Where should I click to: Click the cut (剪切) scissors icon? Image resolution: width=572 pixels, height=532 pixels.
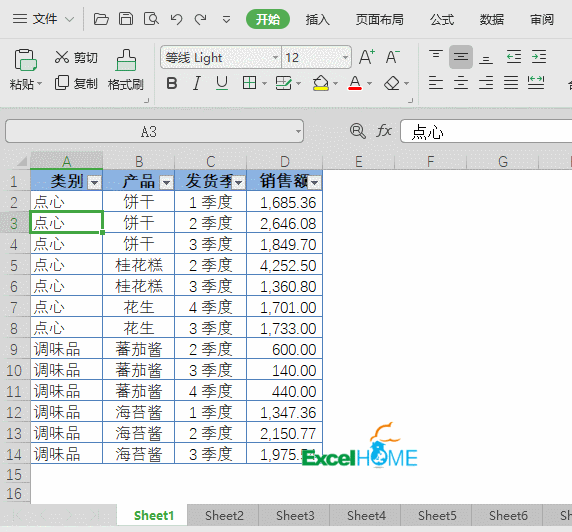[62, 57]
